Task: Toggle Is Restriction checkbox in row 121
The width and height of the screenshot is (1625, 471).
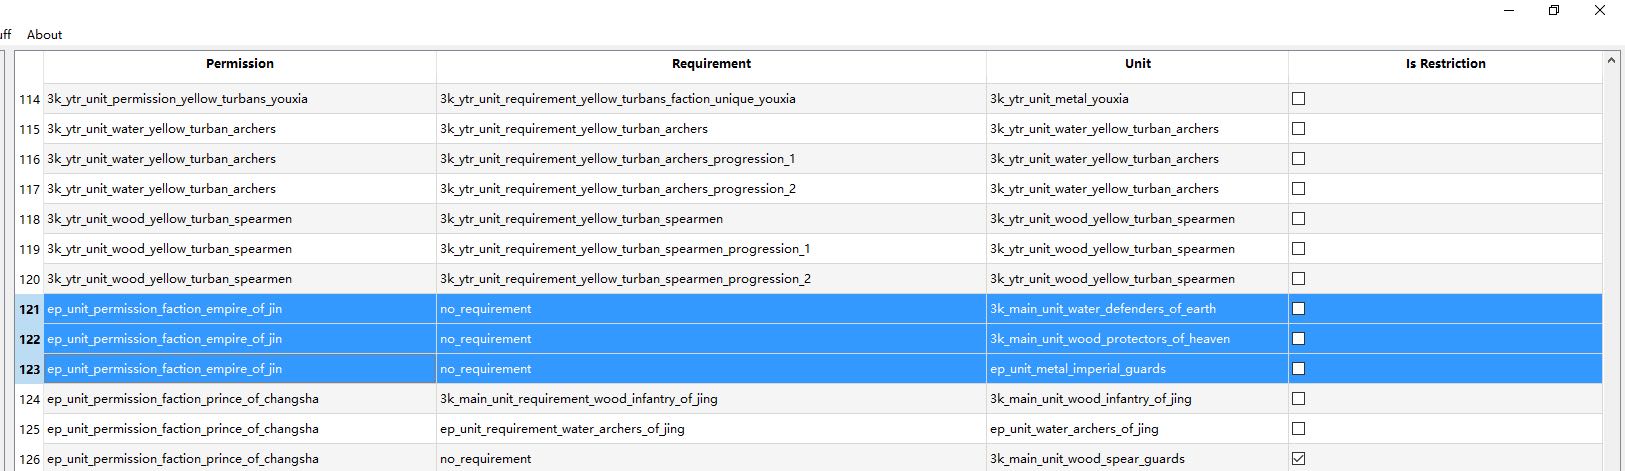Action: click(x=1298, y=309)
